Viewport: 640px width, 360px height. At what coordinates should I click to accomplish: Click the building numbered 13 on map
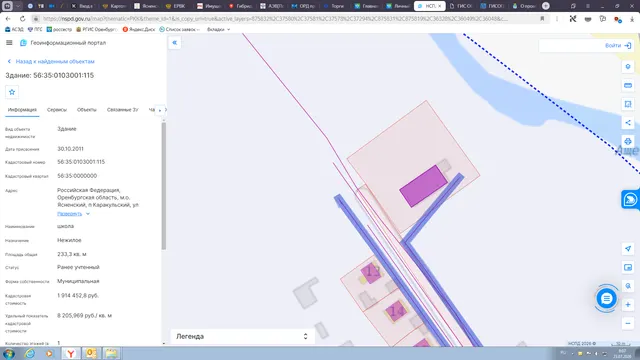click(371, 272)
